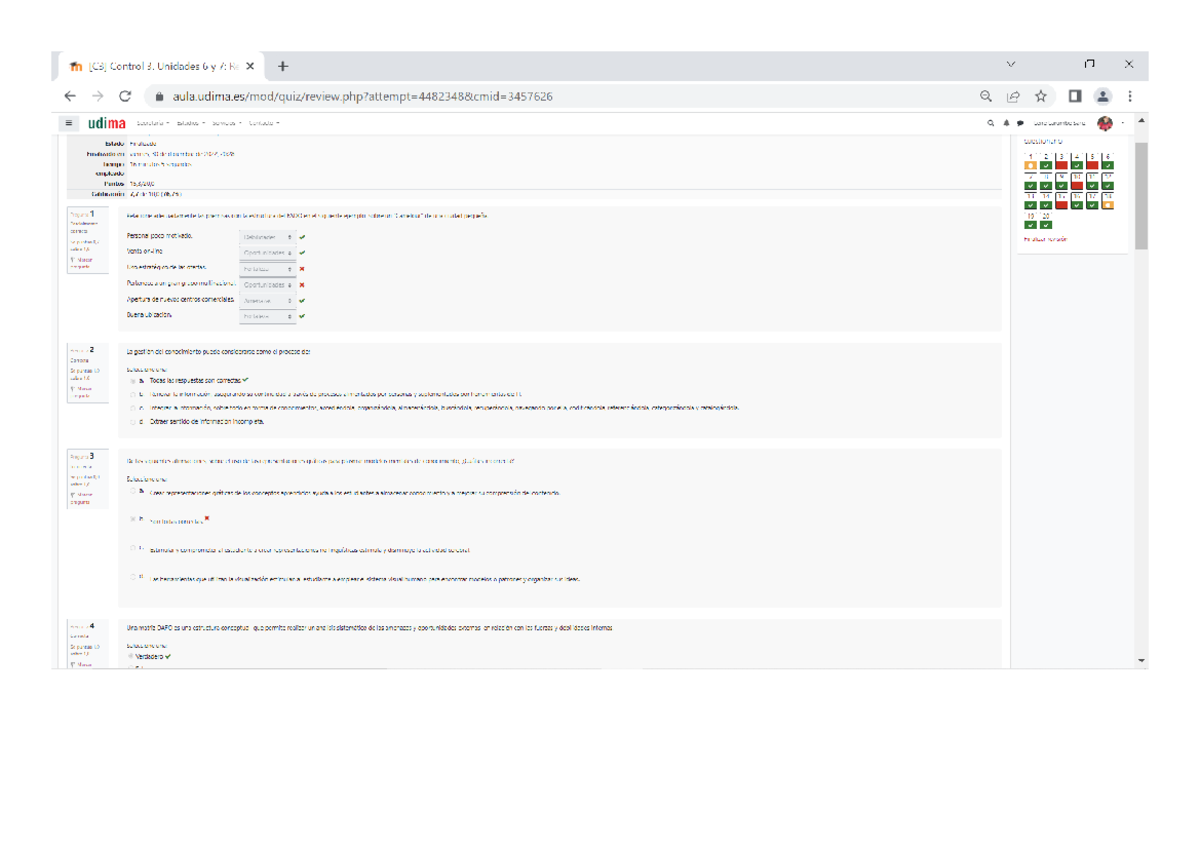The height and width of the screenshot is (849, 1200).
Task: Open the notifications bell icon
Action: (x=1005, y=124)
